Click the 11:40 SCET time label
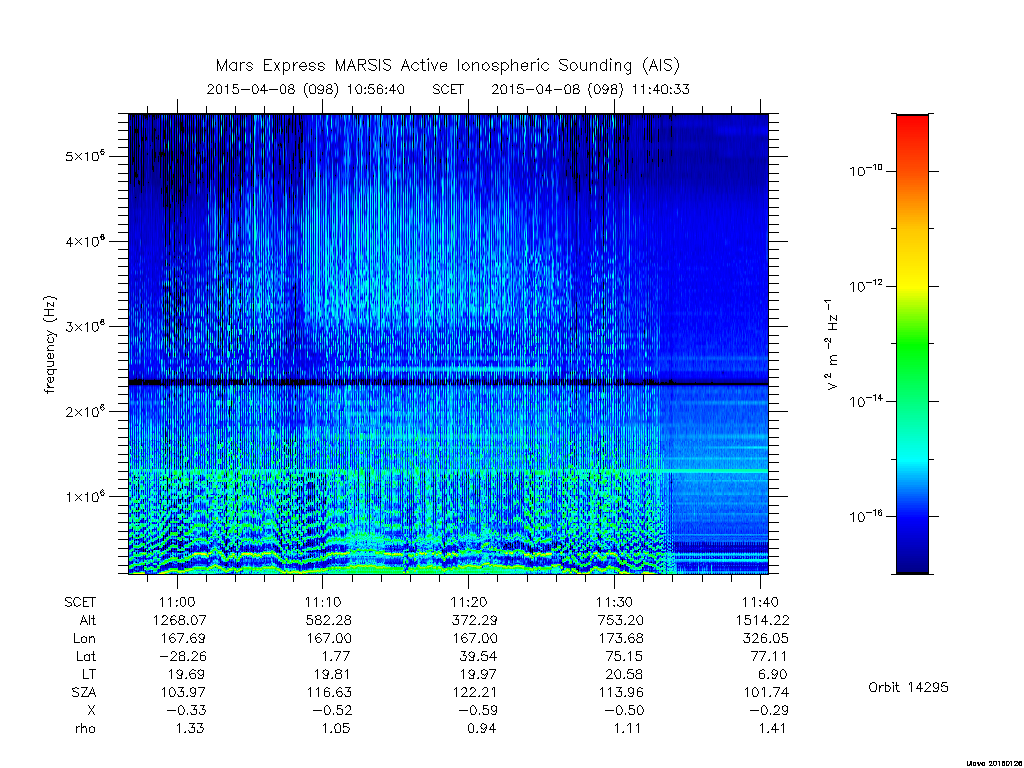This screenshot has width=1024, height=768. tap(760, 602)
